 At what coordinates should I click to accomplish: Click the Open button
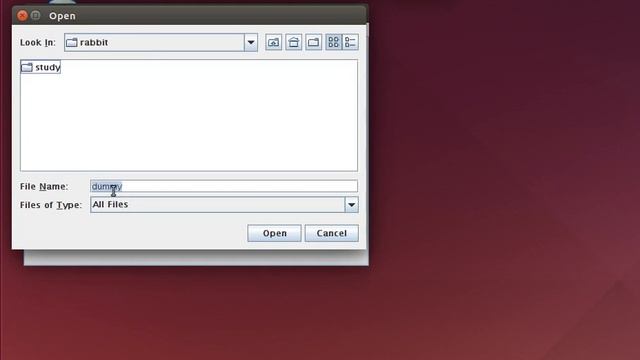(x=274, y=233)
